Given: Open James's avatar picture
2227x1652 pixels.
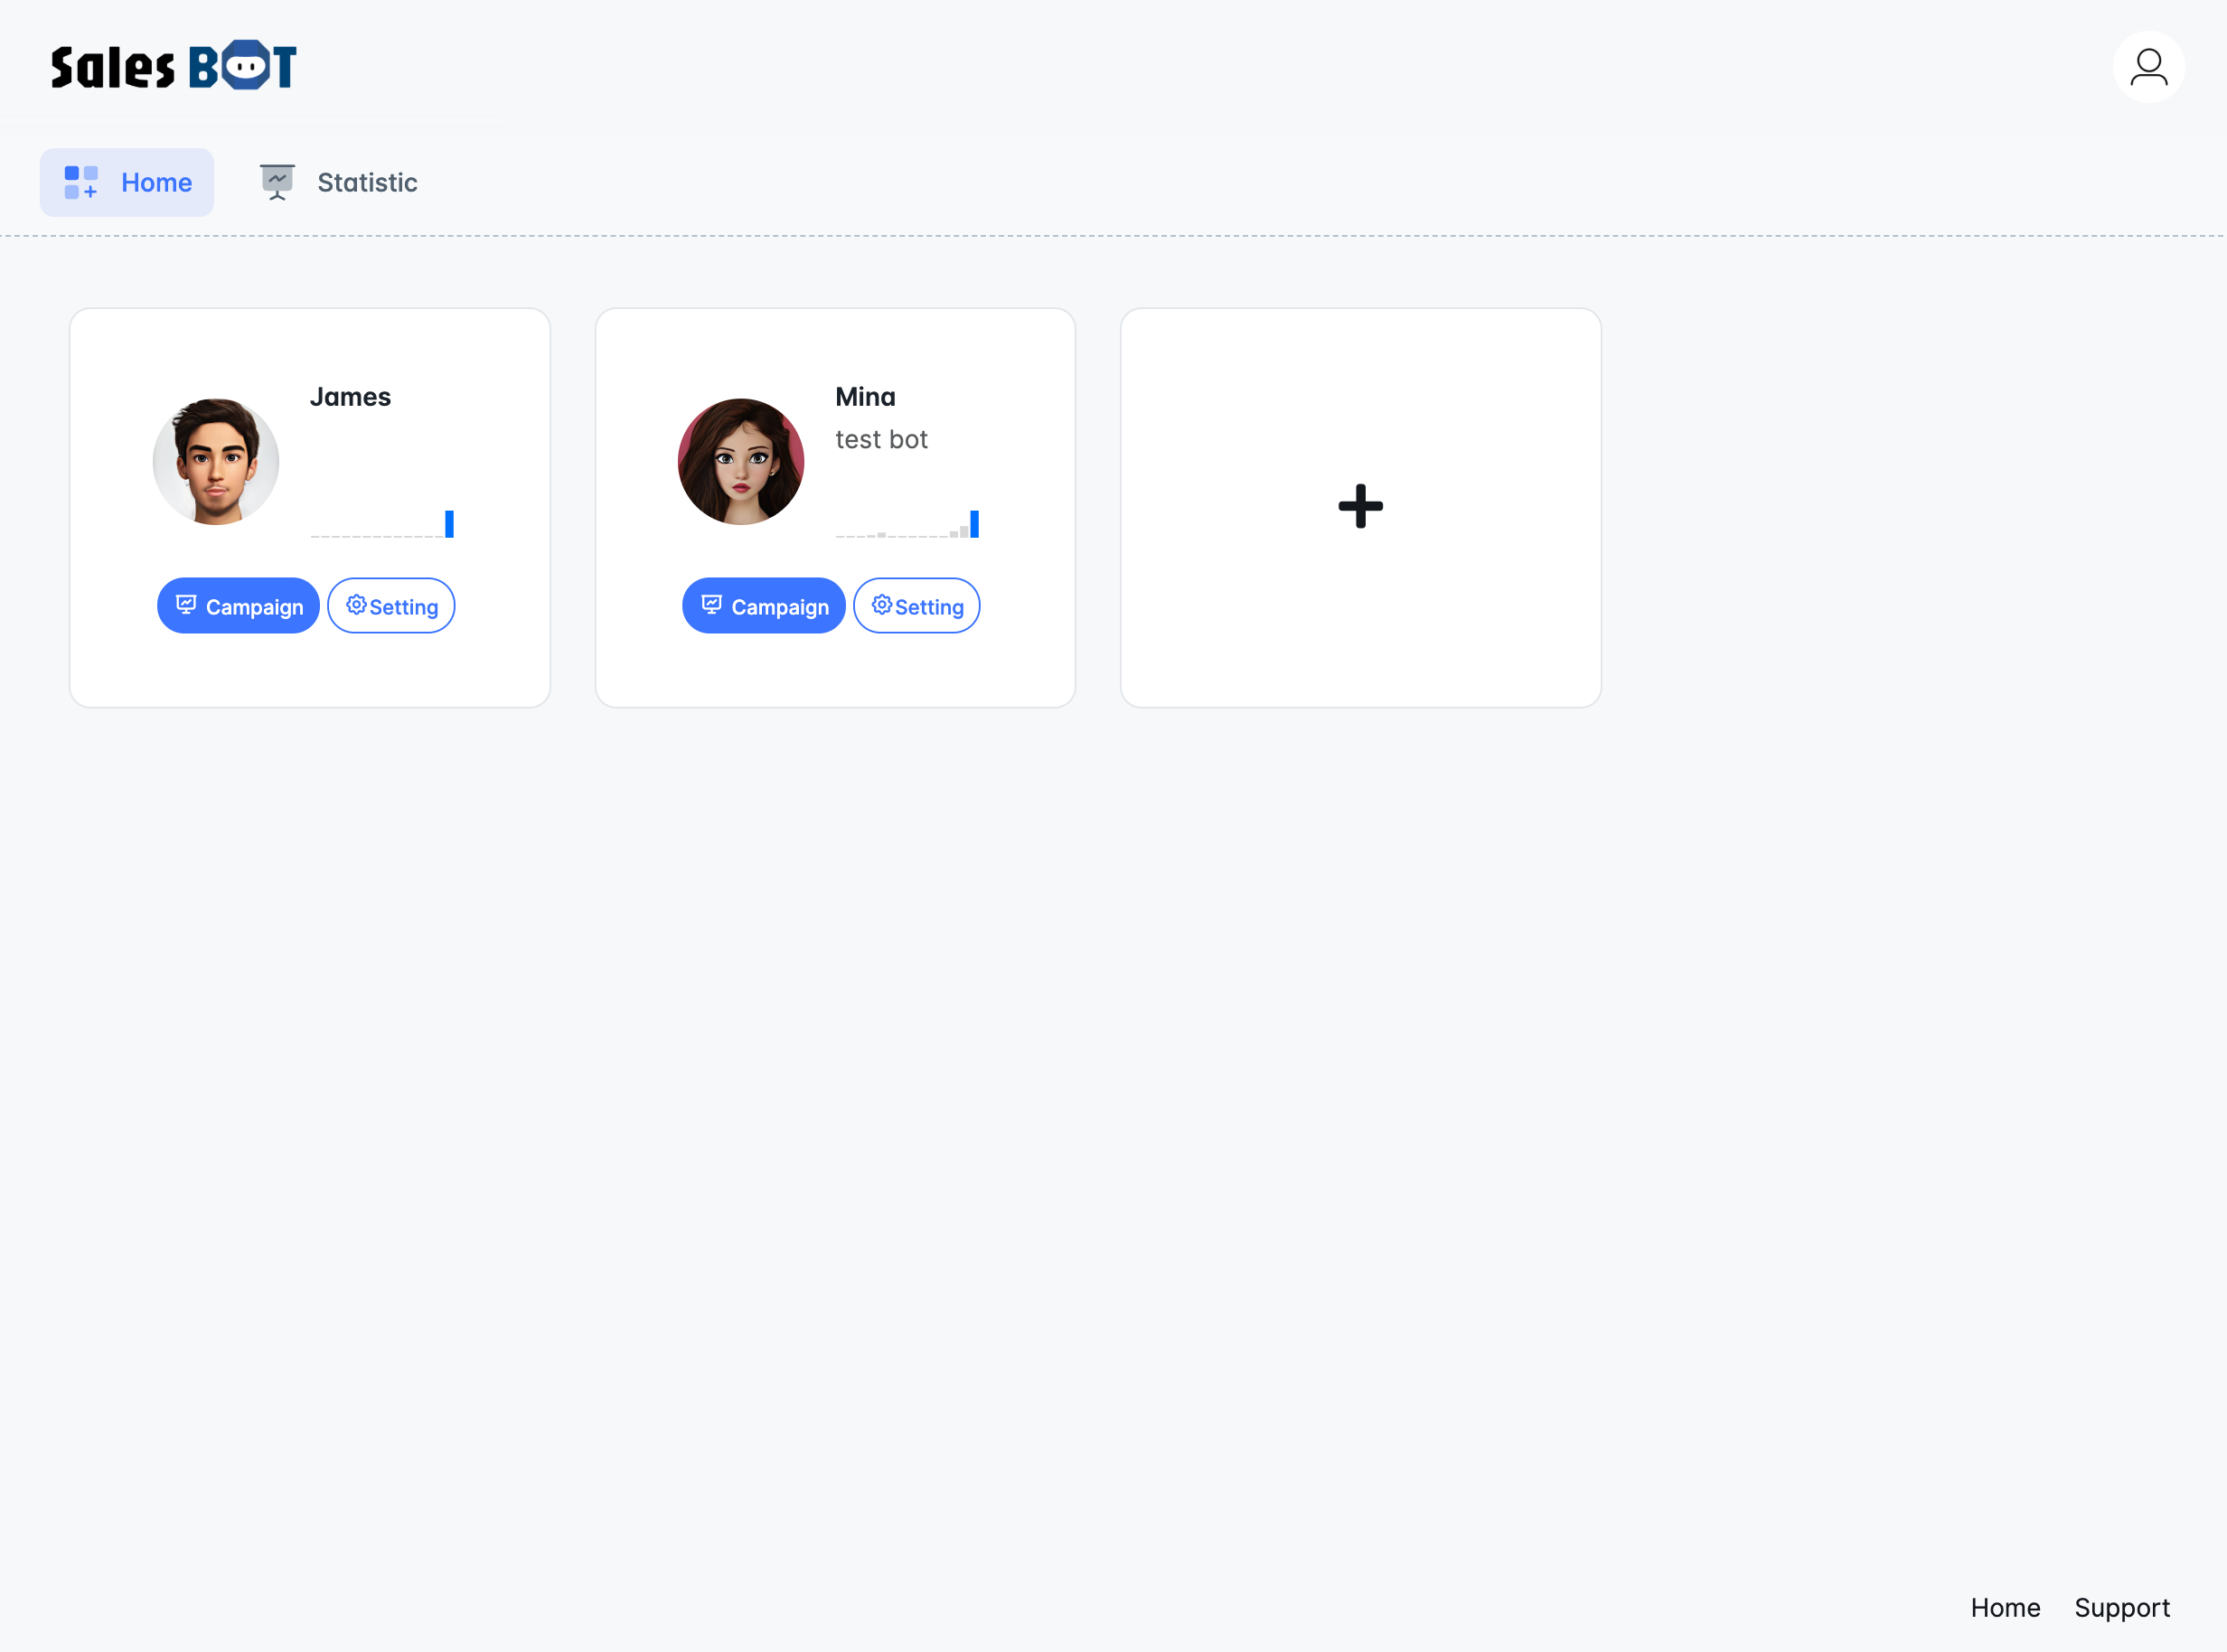Looking at the screenshot, I should (x=215, y=461).
